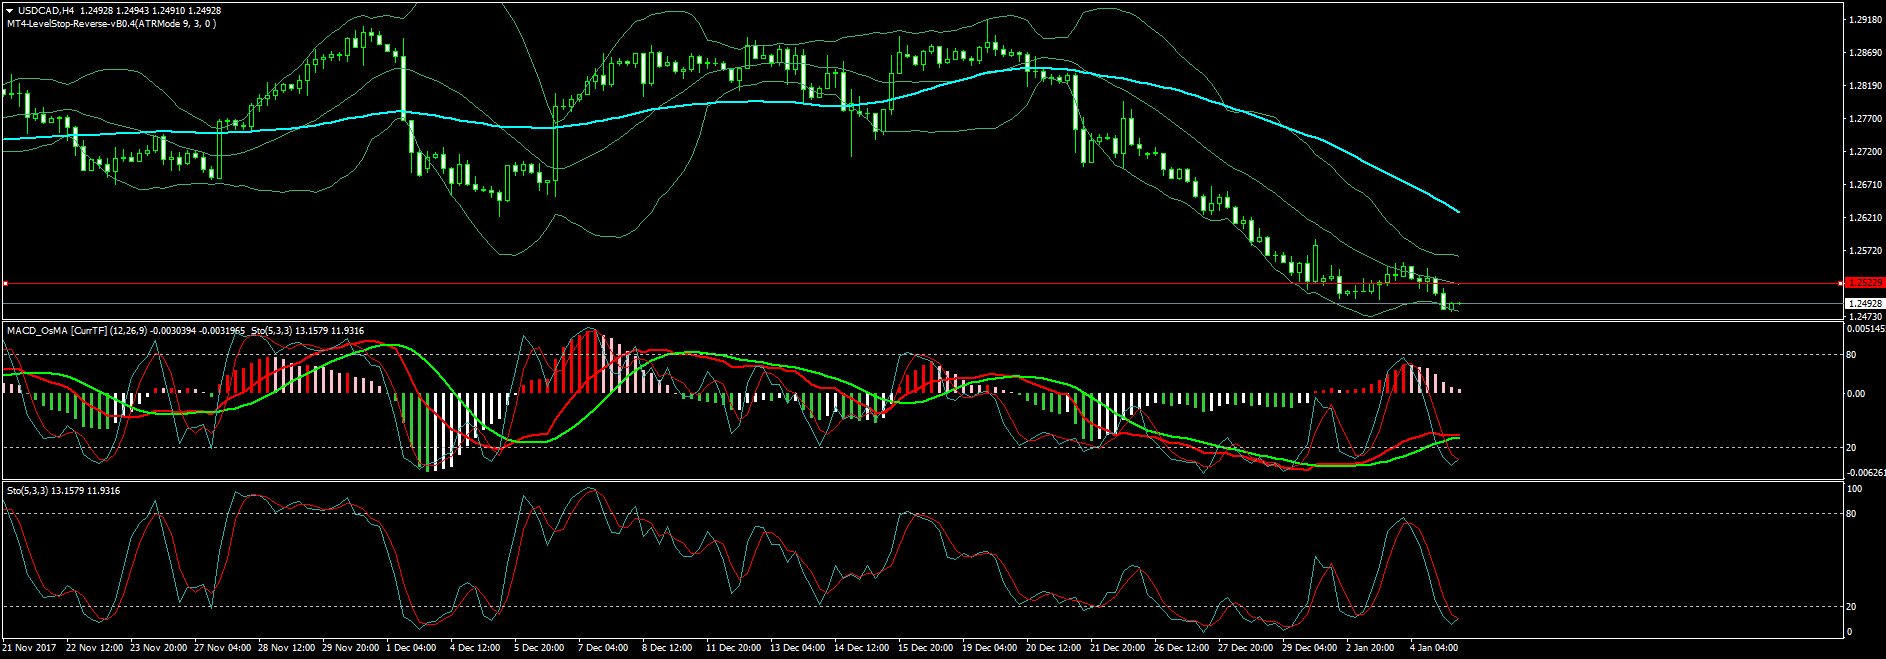Click the 21 Nov 2017 date label
The height and width of the screenshot is (659, 1886).
click(x=29, y=648)
